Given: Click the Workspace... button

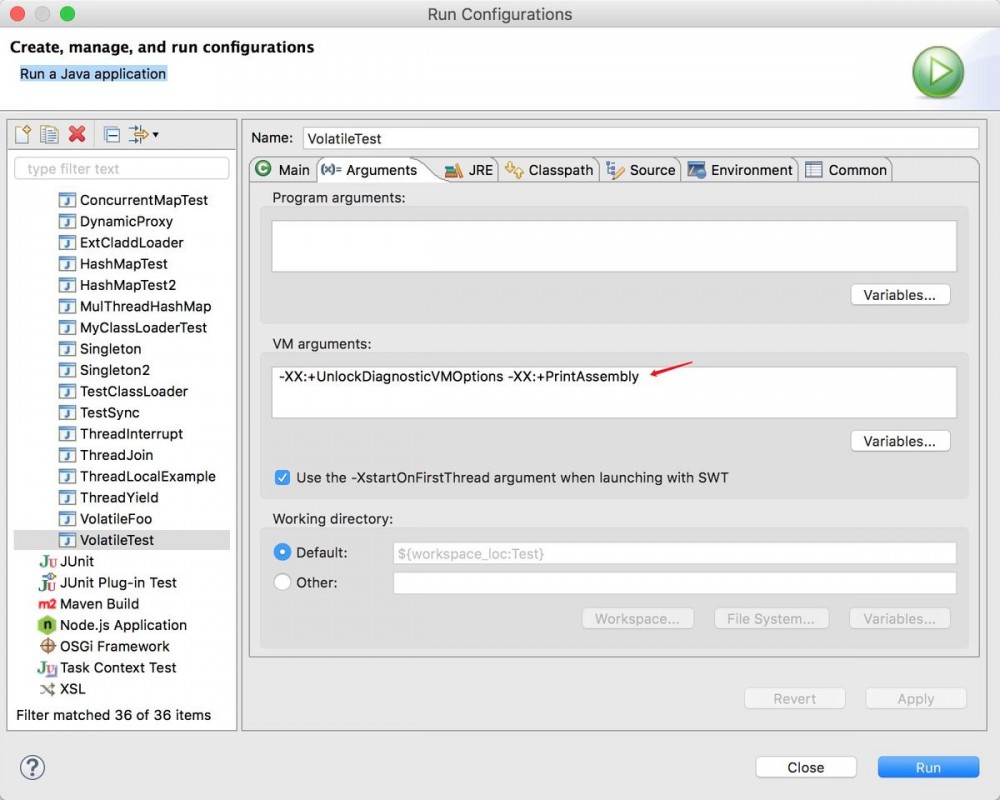Looking at the screenshot, I should coord(638,619).
